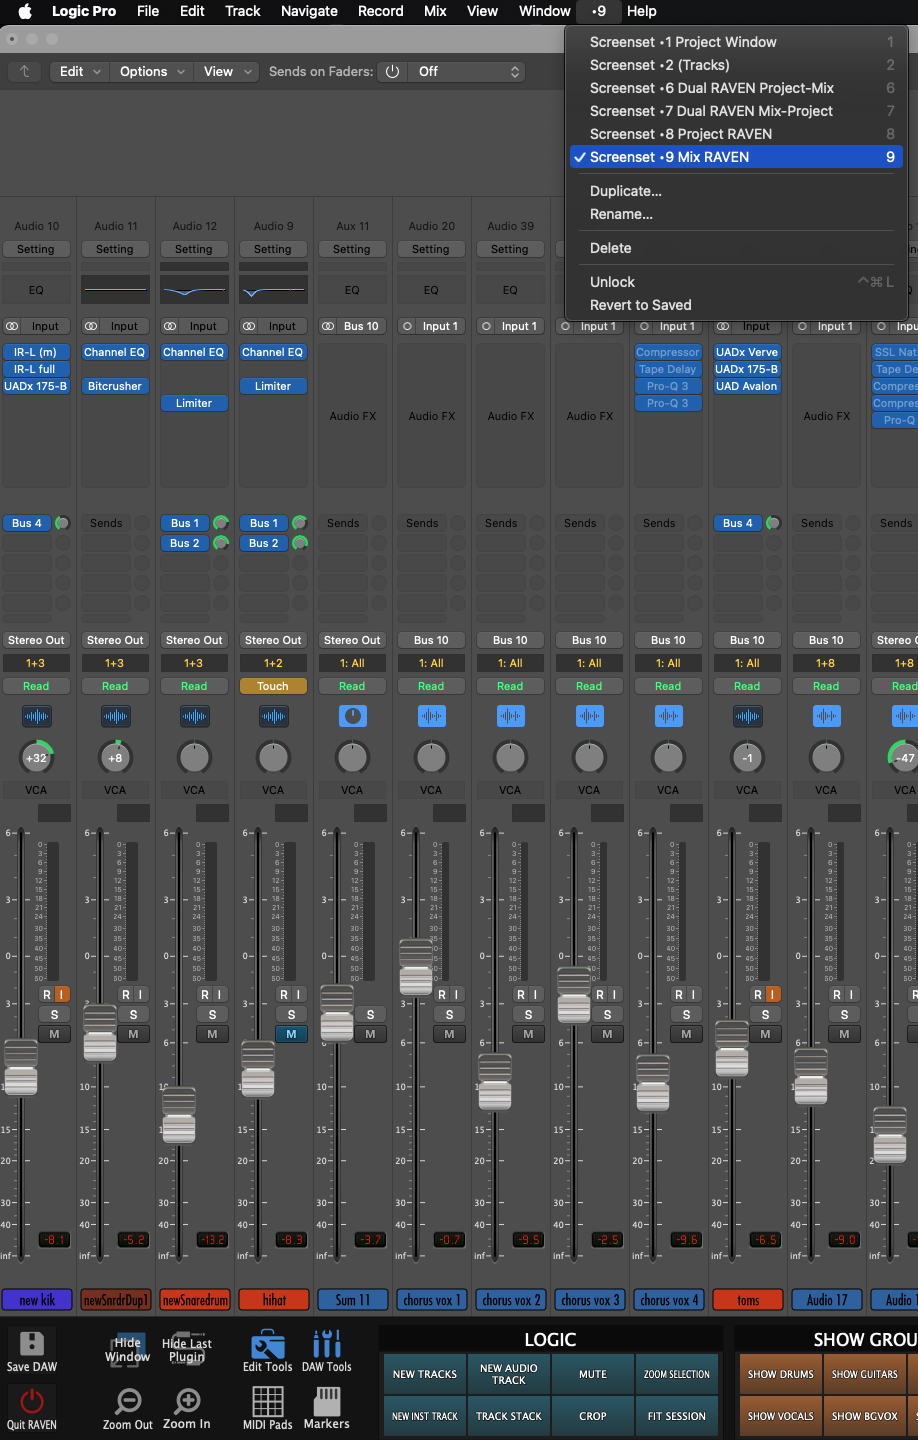Click the toms track waveform icon

pyautogui.click(x=747, y=716)
